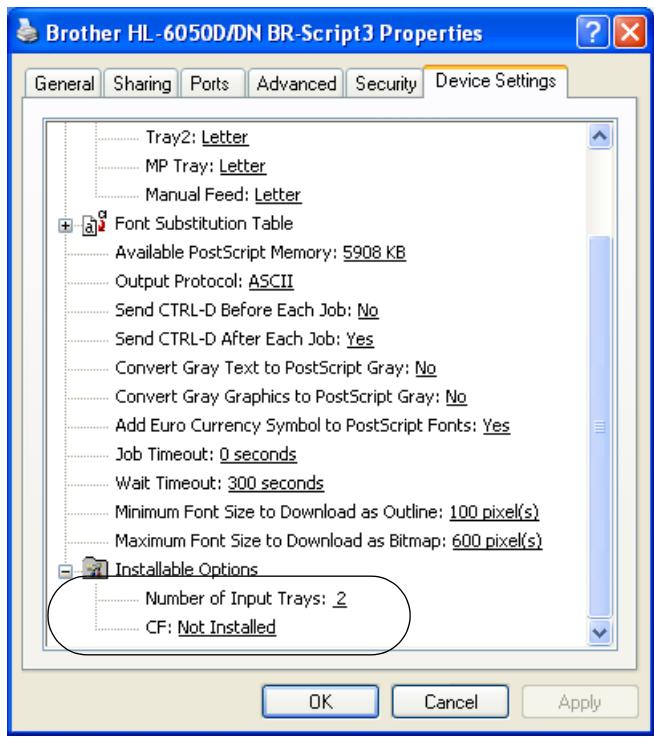Go to the Security tab
This screenshot has height=737, width=654.
tap(386, 84)
